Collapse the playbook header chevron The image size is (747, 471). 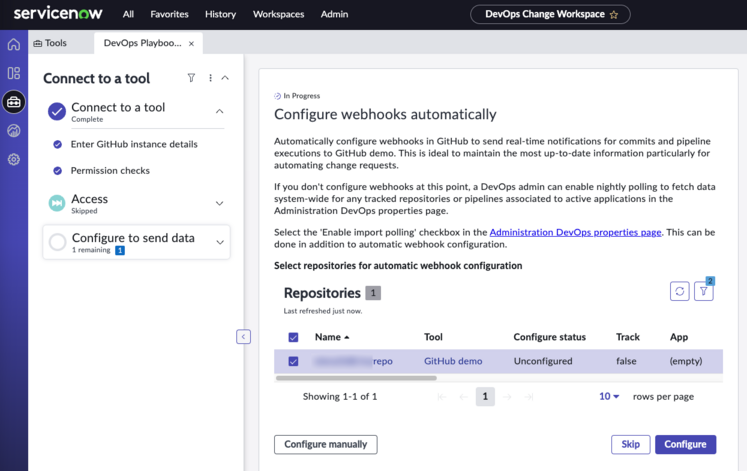225,78
